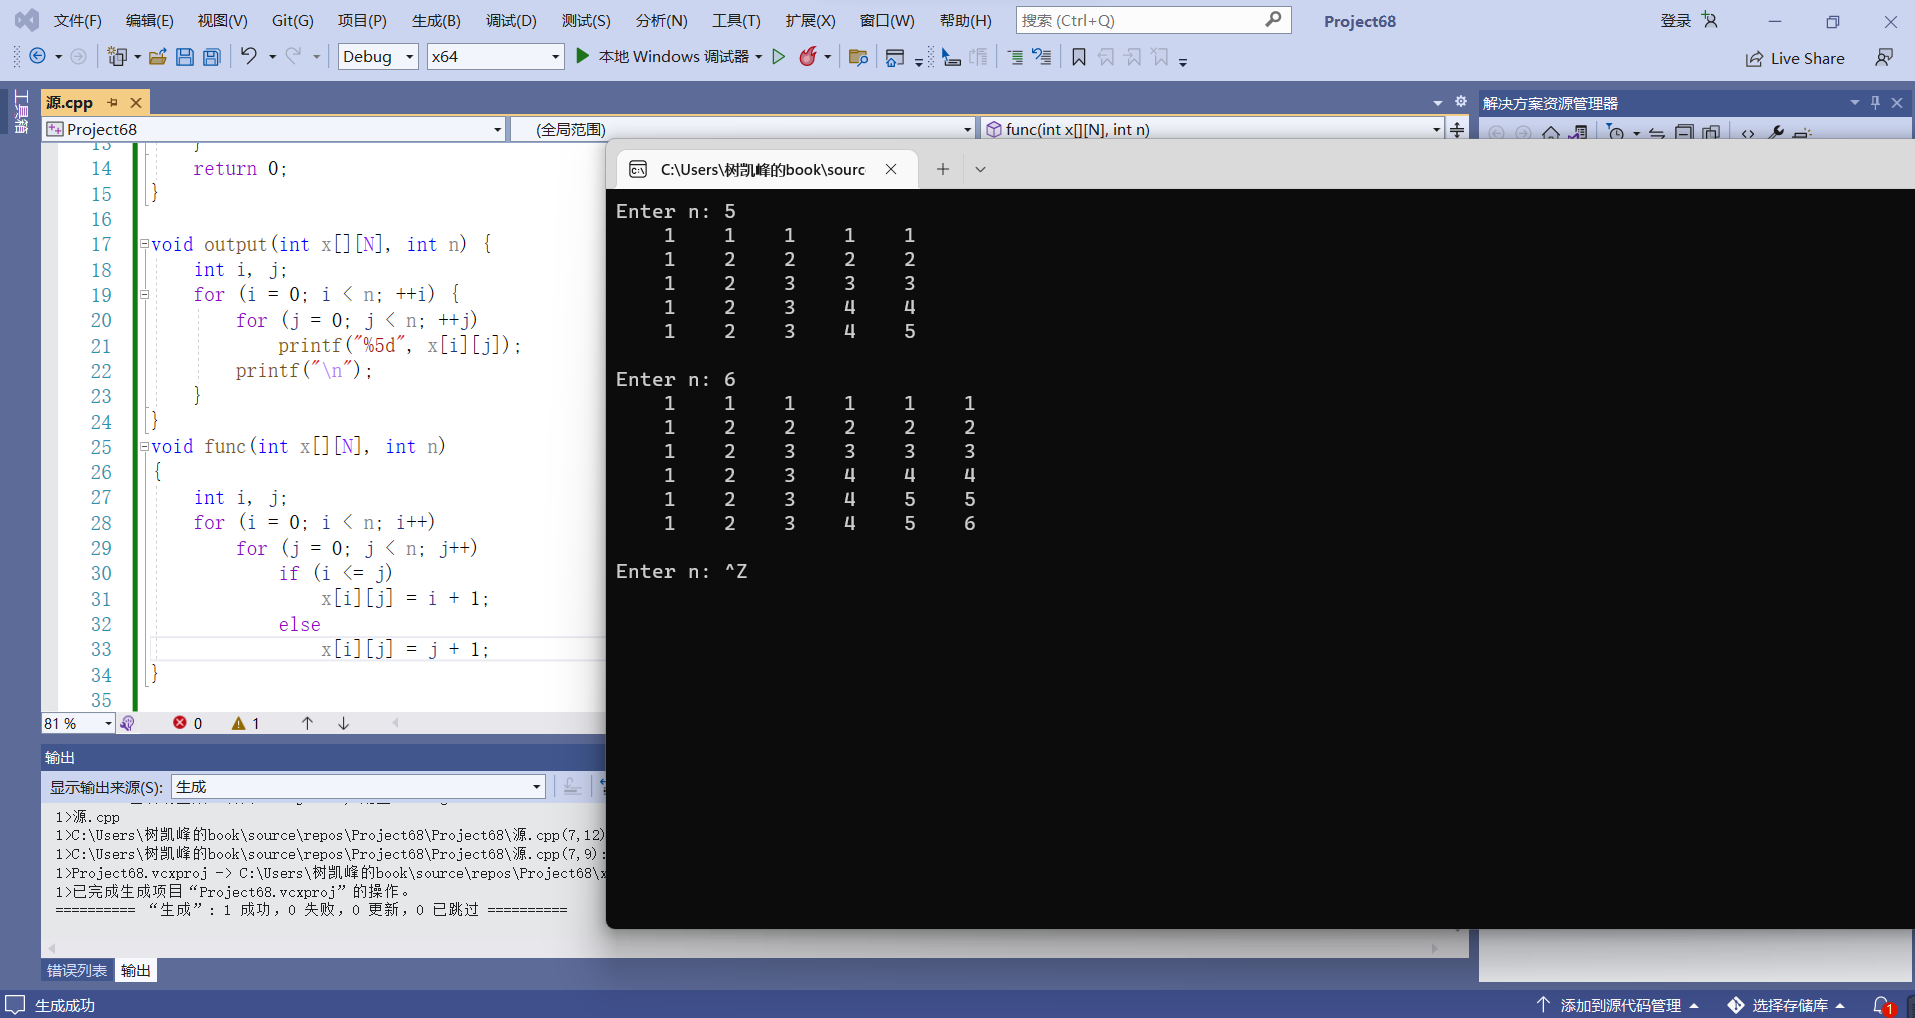Image resolution: width=1915 pixels, height=1018 pixels.
Task: Toggle pin on the 源.cpp tab
Action: [x=113, y=102]
